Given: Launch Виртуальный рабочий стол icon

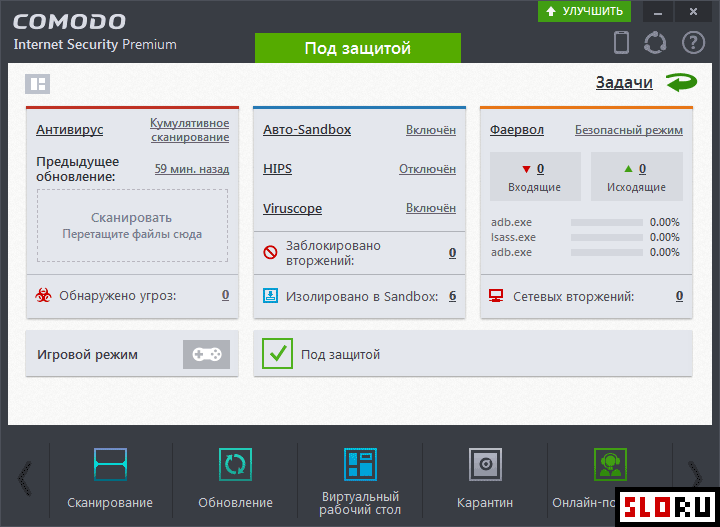Looking at the screenshot, I should (x=360, y=464).
